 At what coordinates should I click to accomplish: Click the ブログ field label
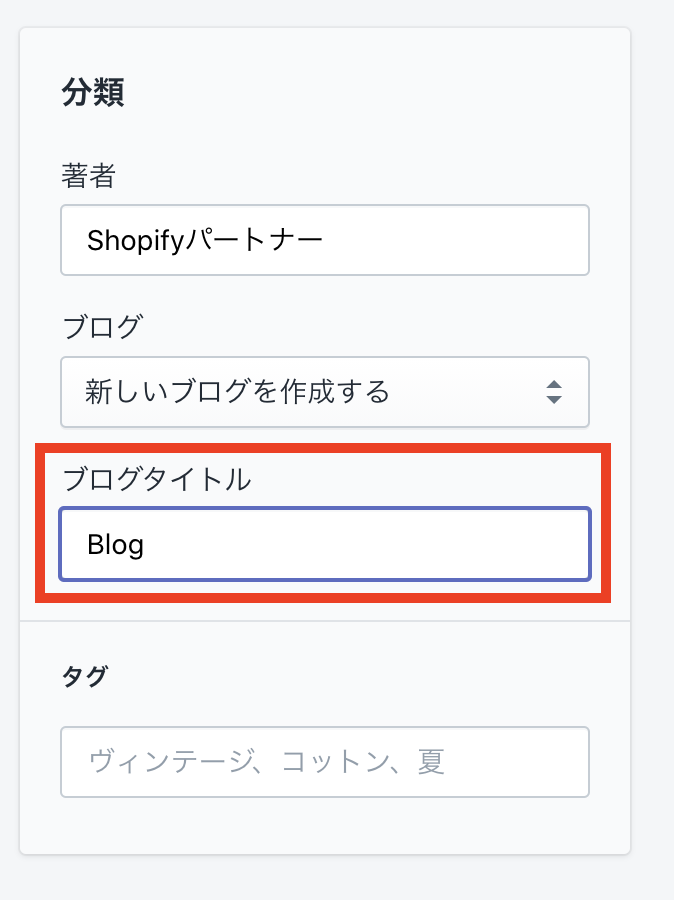coord(102,326)
